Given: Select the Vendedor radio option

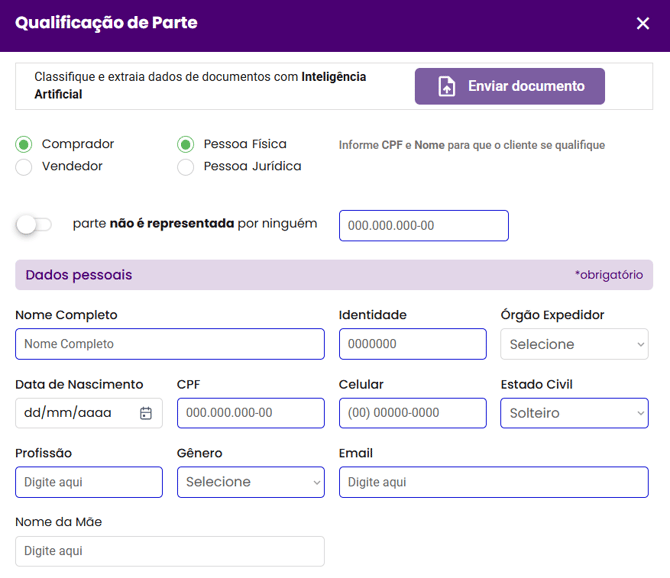Looking at the screenshot, I should [x=24, y=167].
